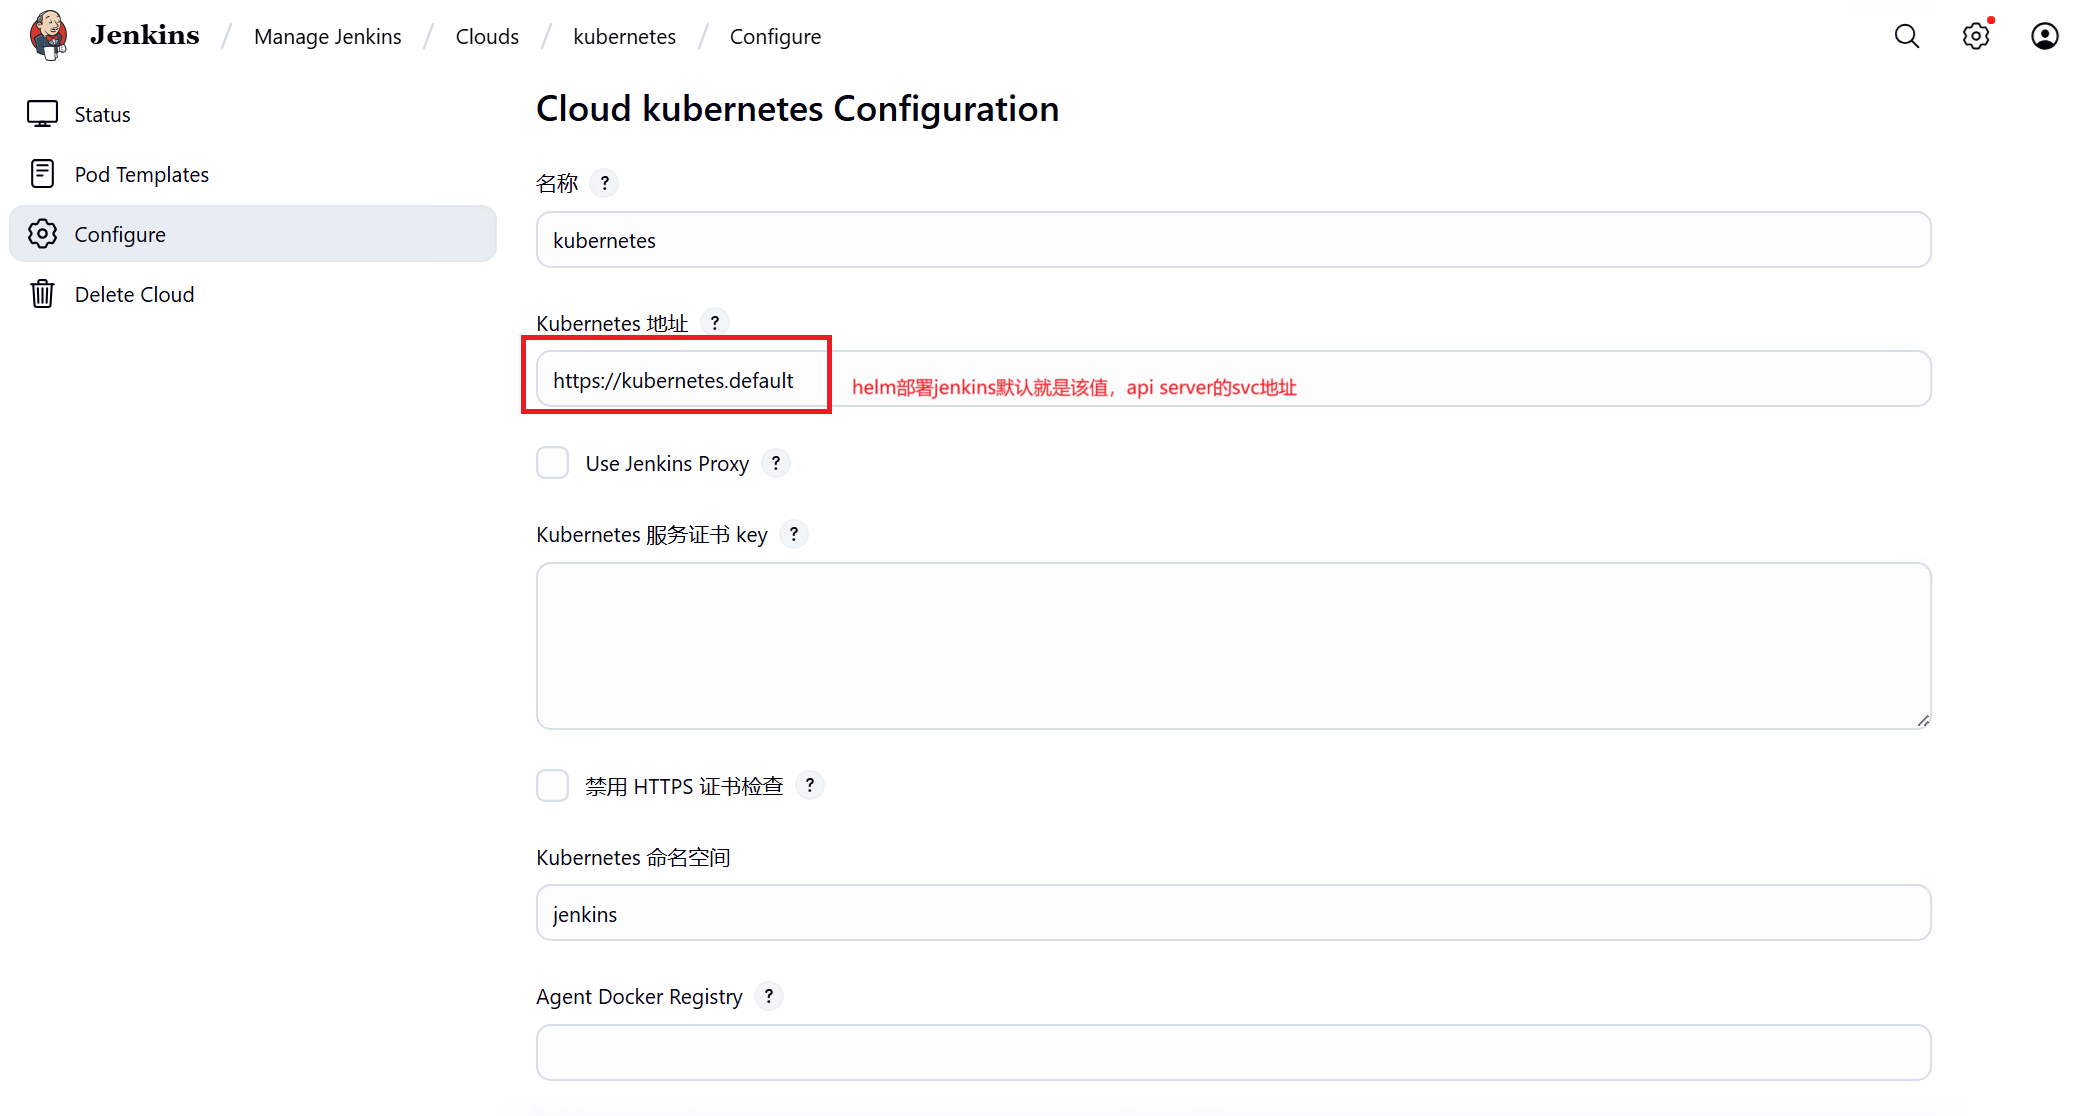Viewport: 2076px width, 1116px height.
Task: Go to Manage Jenkins breadcrumb
Action: 327,37
